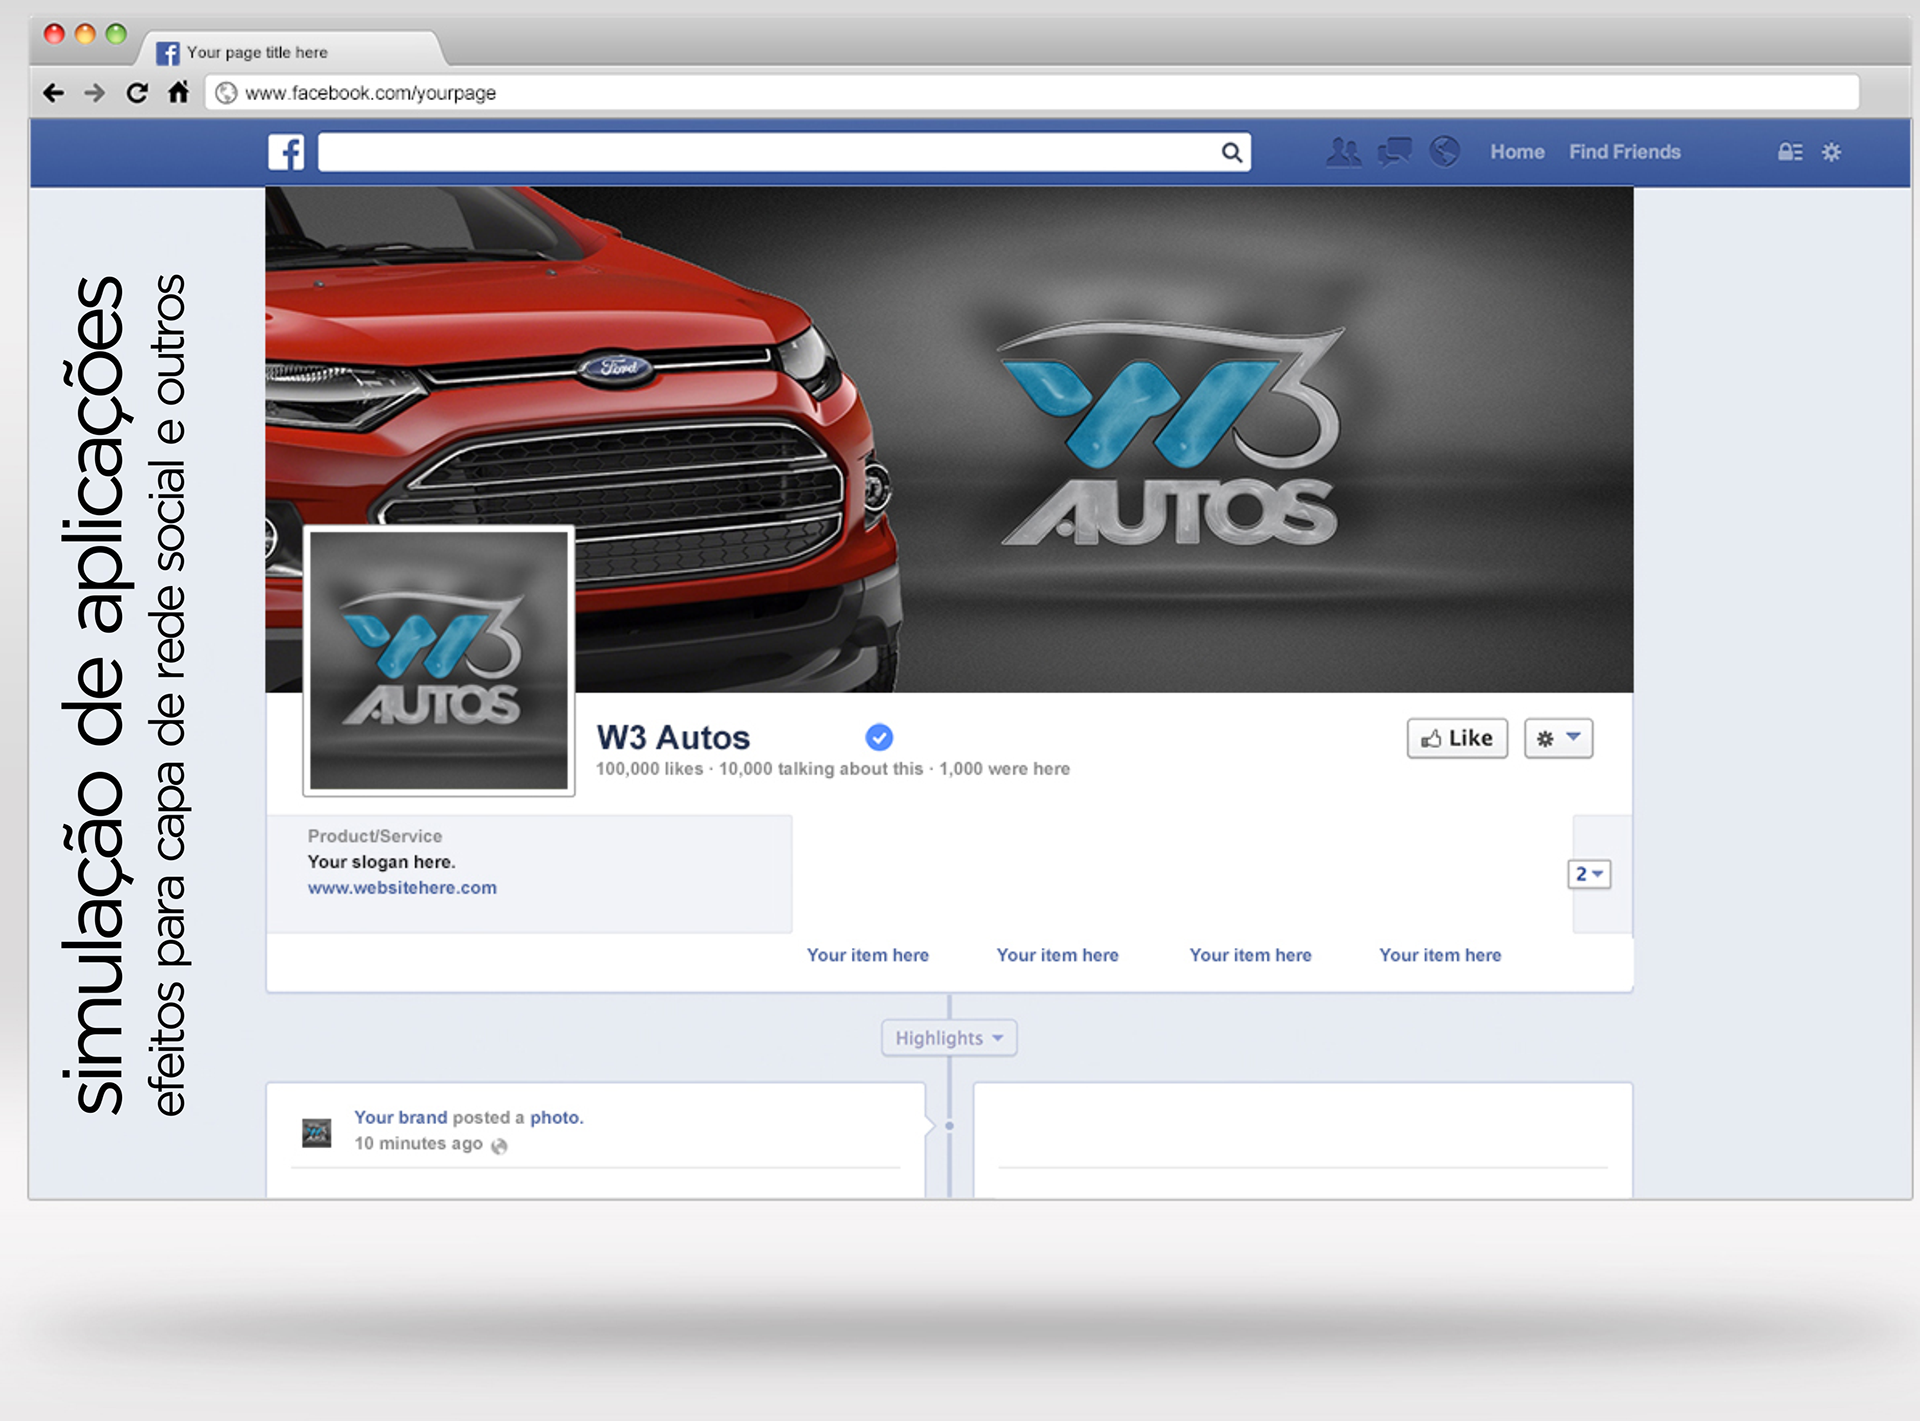The image size is (1920, 1421).
Task: Close the window with red button
Action: (x=54, y=34)
